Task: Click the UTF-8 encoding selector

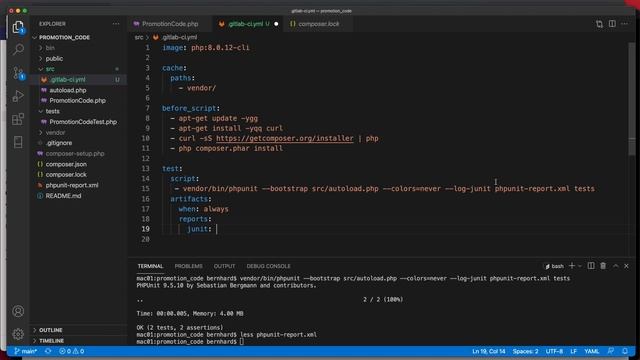Action: click(554, 351)
